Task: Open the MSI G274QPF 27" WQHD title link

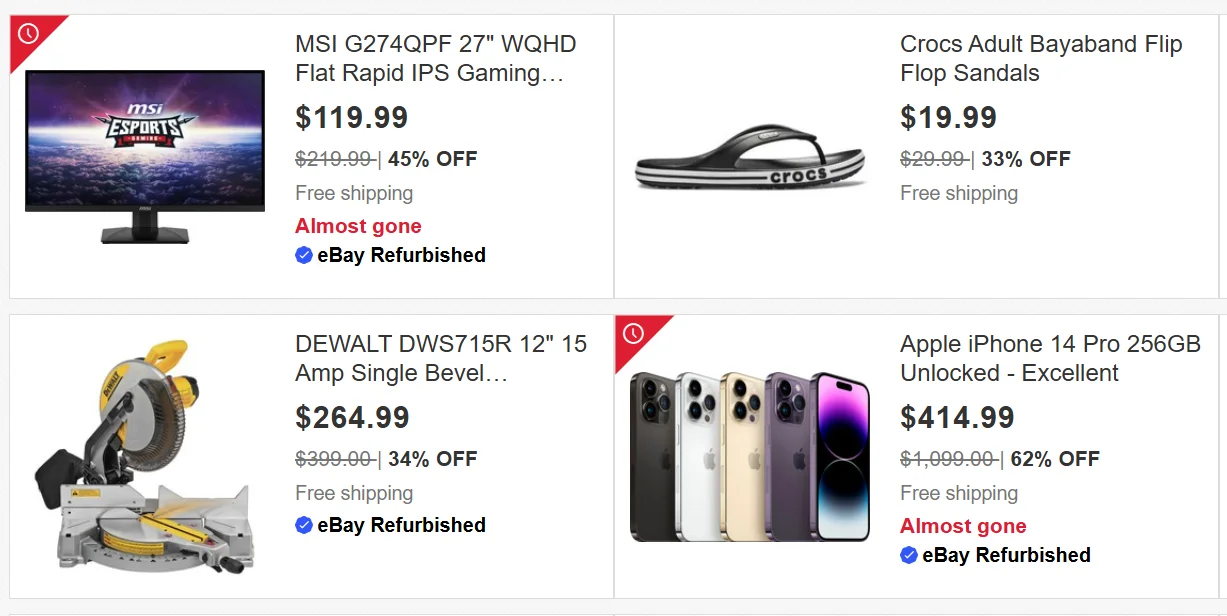Action: 435,59
